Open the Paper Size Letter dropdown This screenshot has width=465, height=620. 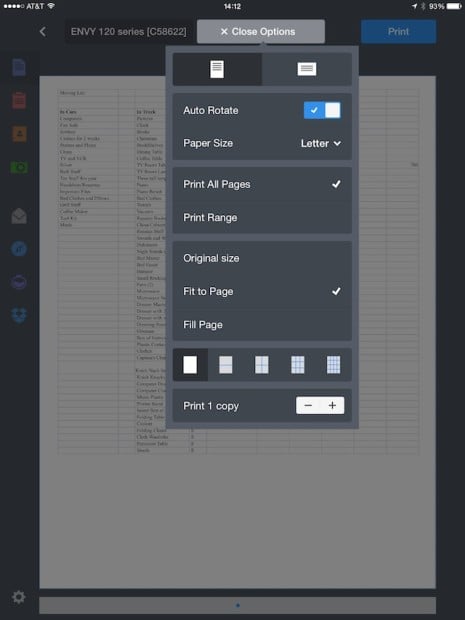(321, 143)
